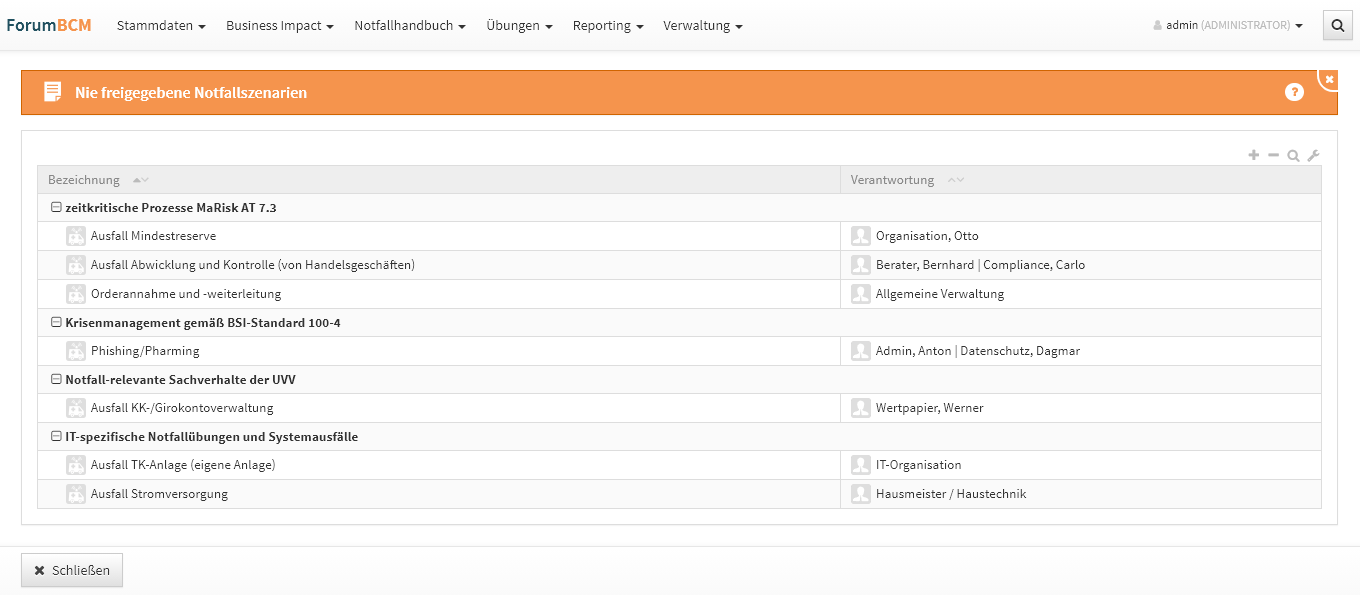
Task: Collapse Notfall-relevante Sachverhalte der UVV group
Action: [x=57, y=380]
